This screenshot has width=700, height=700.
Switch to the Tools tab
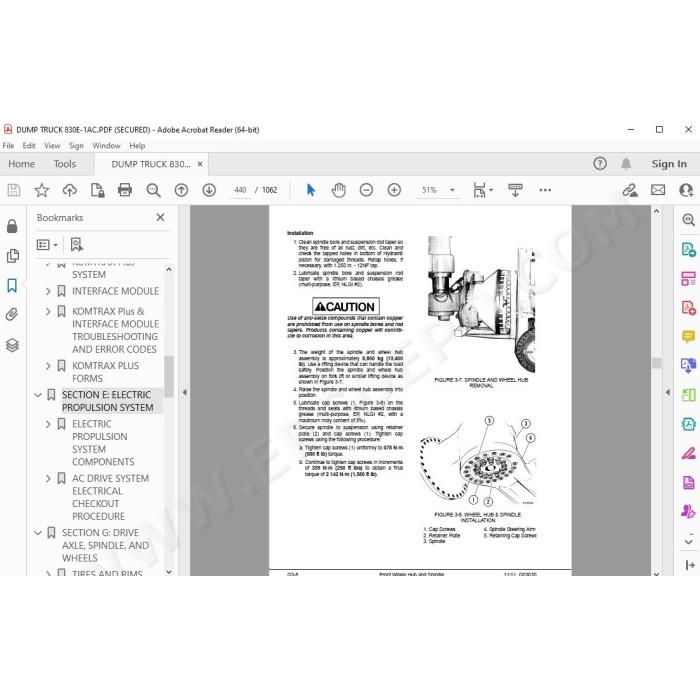tap(65, 164)
